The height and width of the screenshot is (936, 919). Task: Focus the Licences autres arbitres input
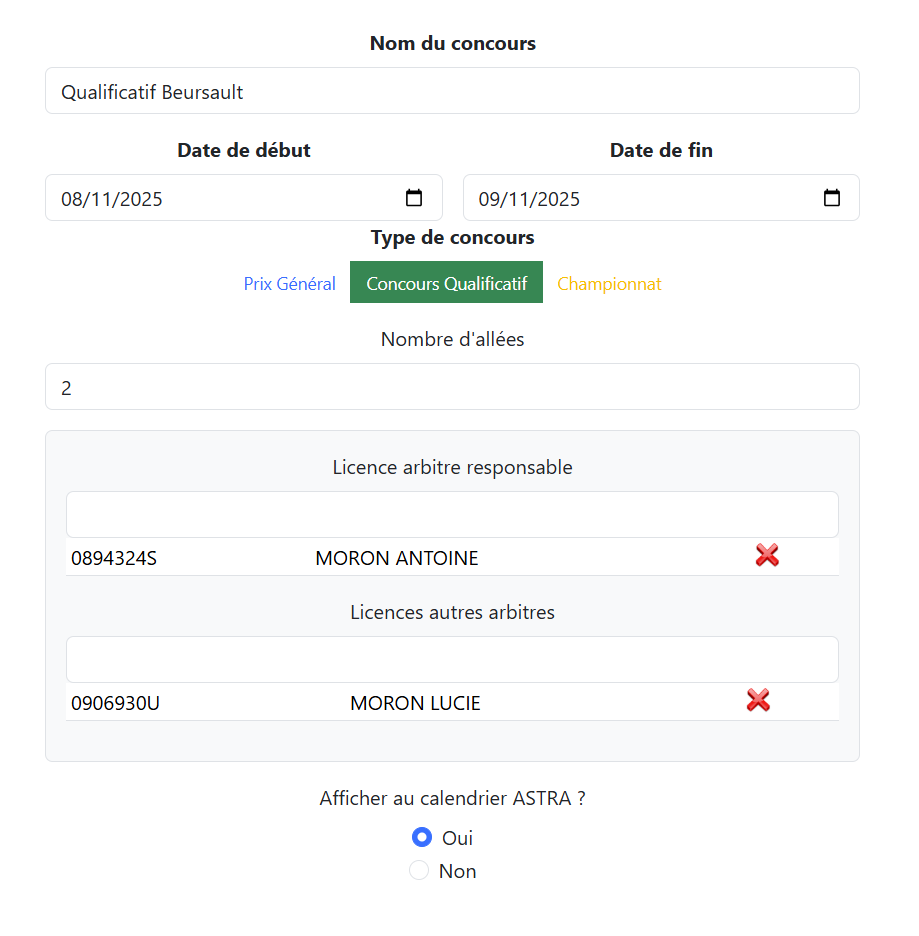pos(452,658)
